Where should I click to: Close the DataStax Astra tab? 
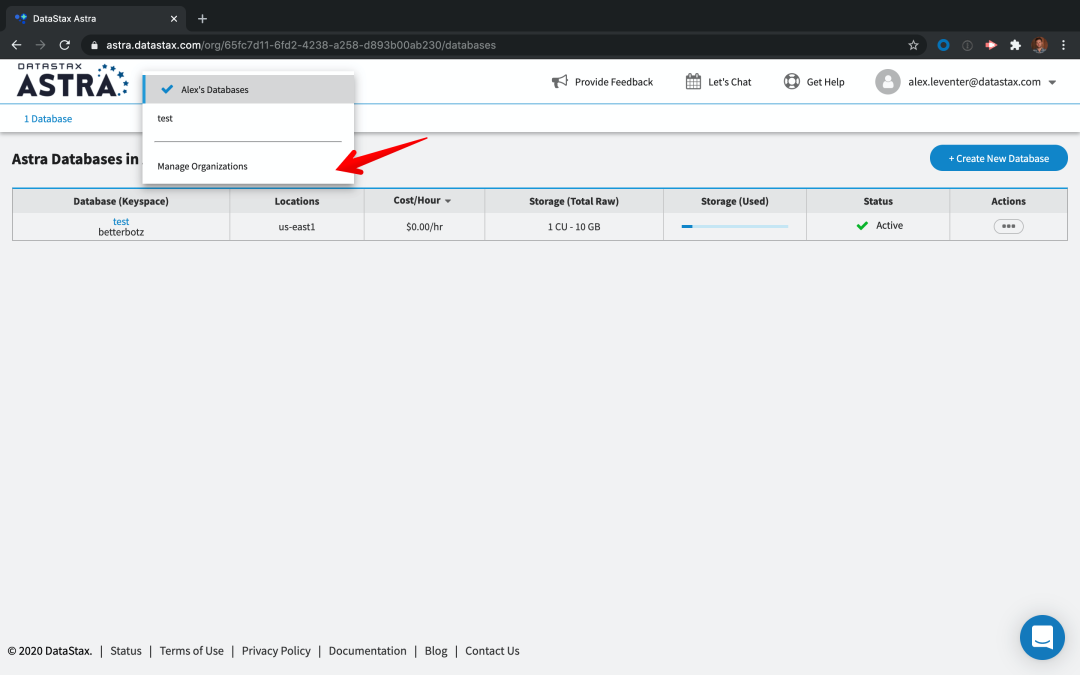click(x=174, y=19)
